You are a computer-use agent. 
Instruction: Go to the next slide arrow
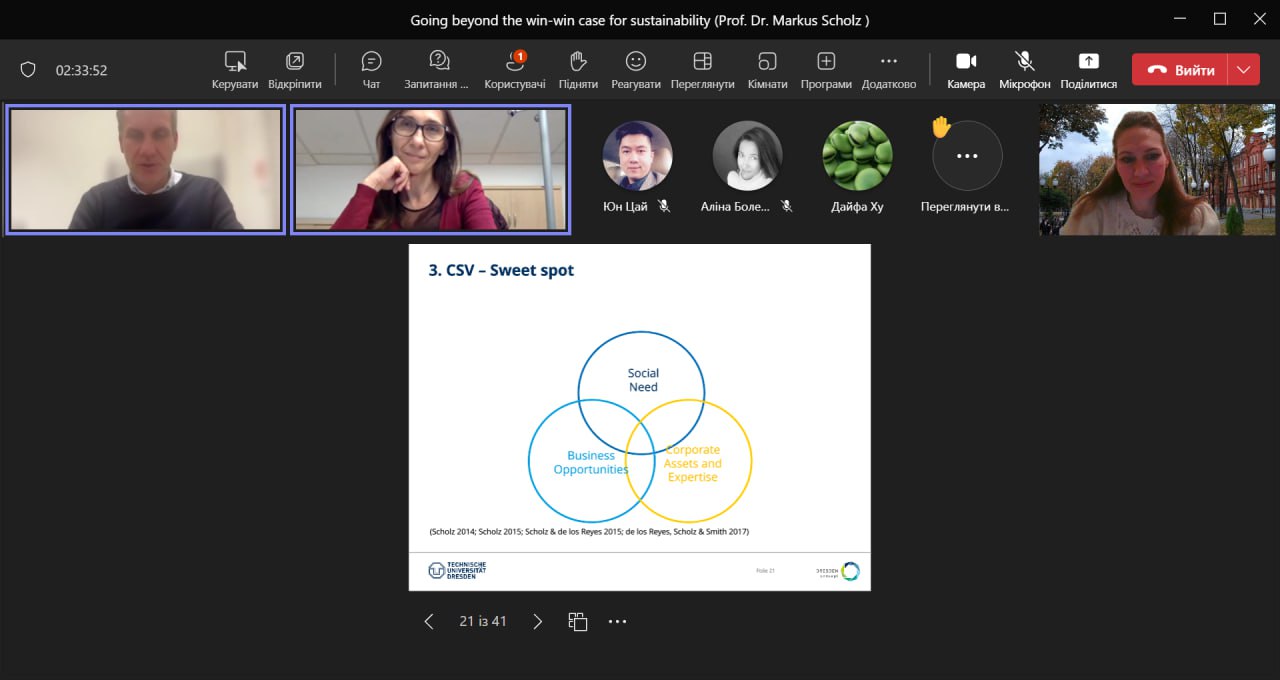click(537, 622)
